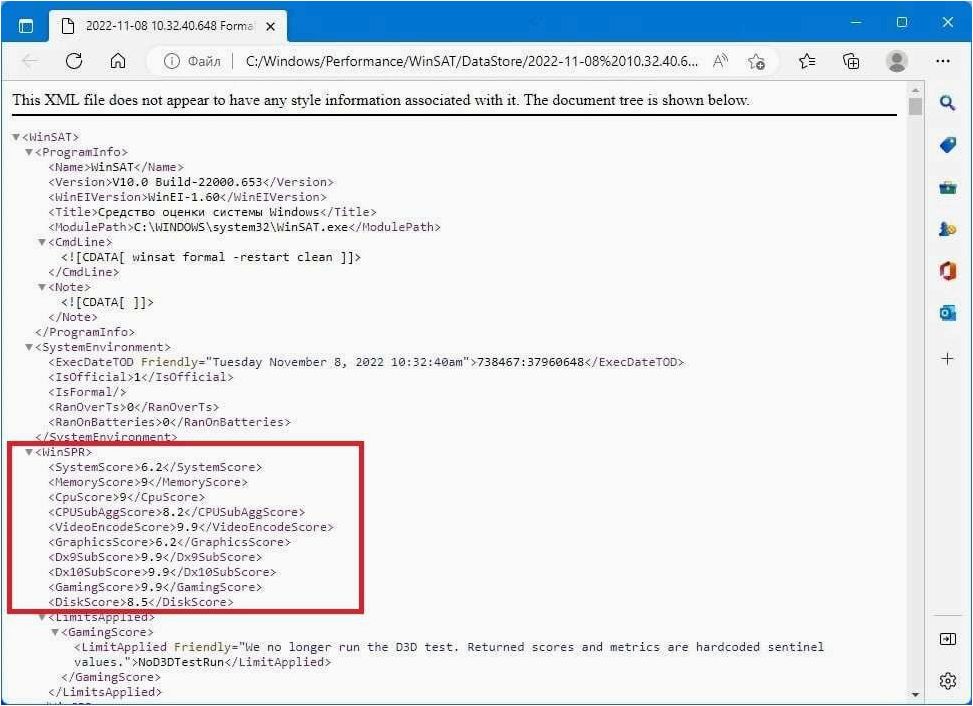Viewport: 973px width, 706px height.
Task: Click the CPUSubAggScore 8.2 line
Action: (x=177, y=512)
